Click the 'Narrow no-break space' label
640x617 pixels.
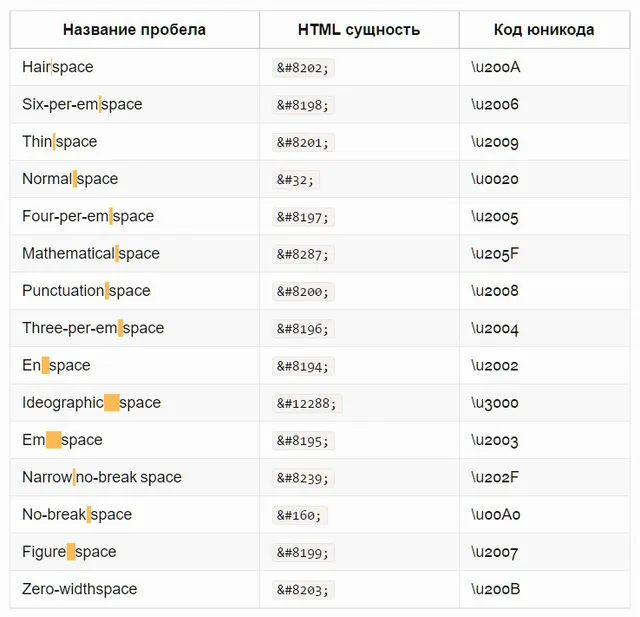tap(102, 477)
